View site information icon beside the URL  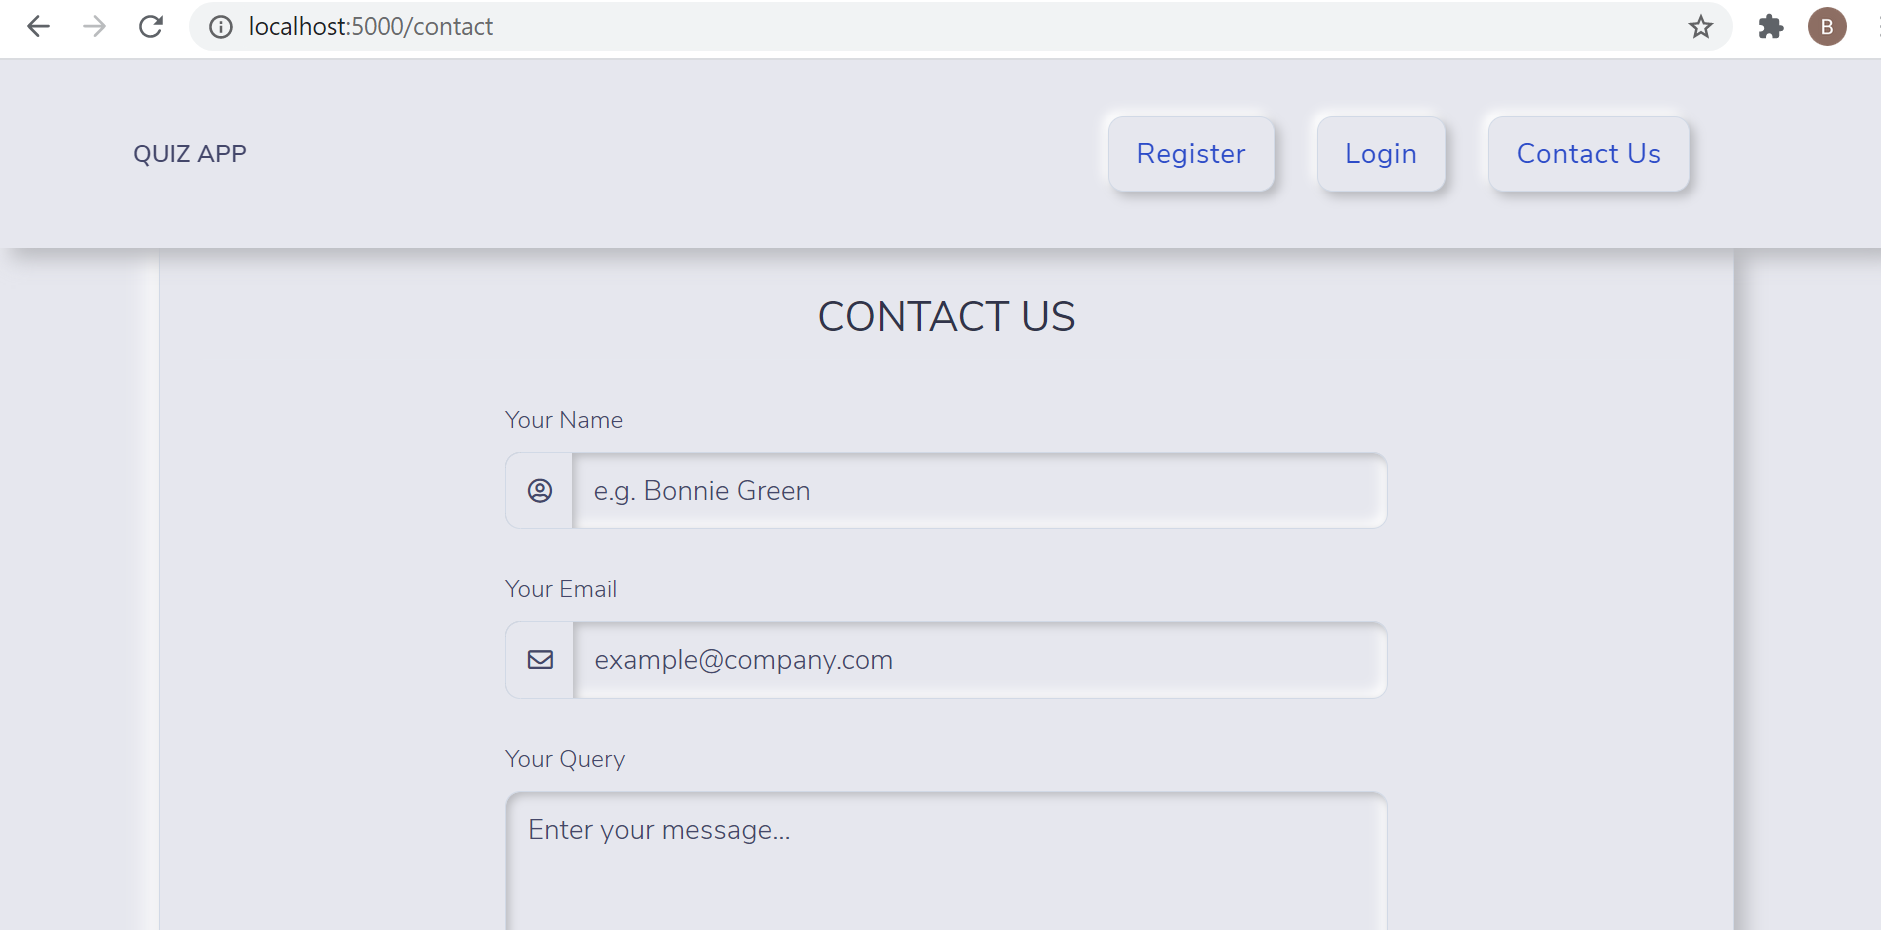[221, 27]
